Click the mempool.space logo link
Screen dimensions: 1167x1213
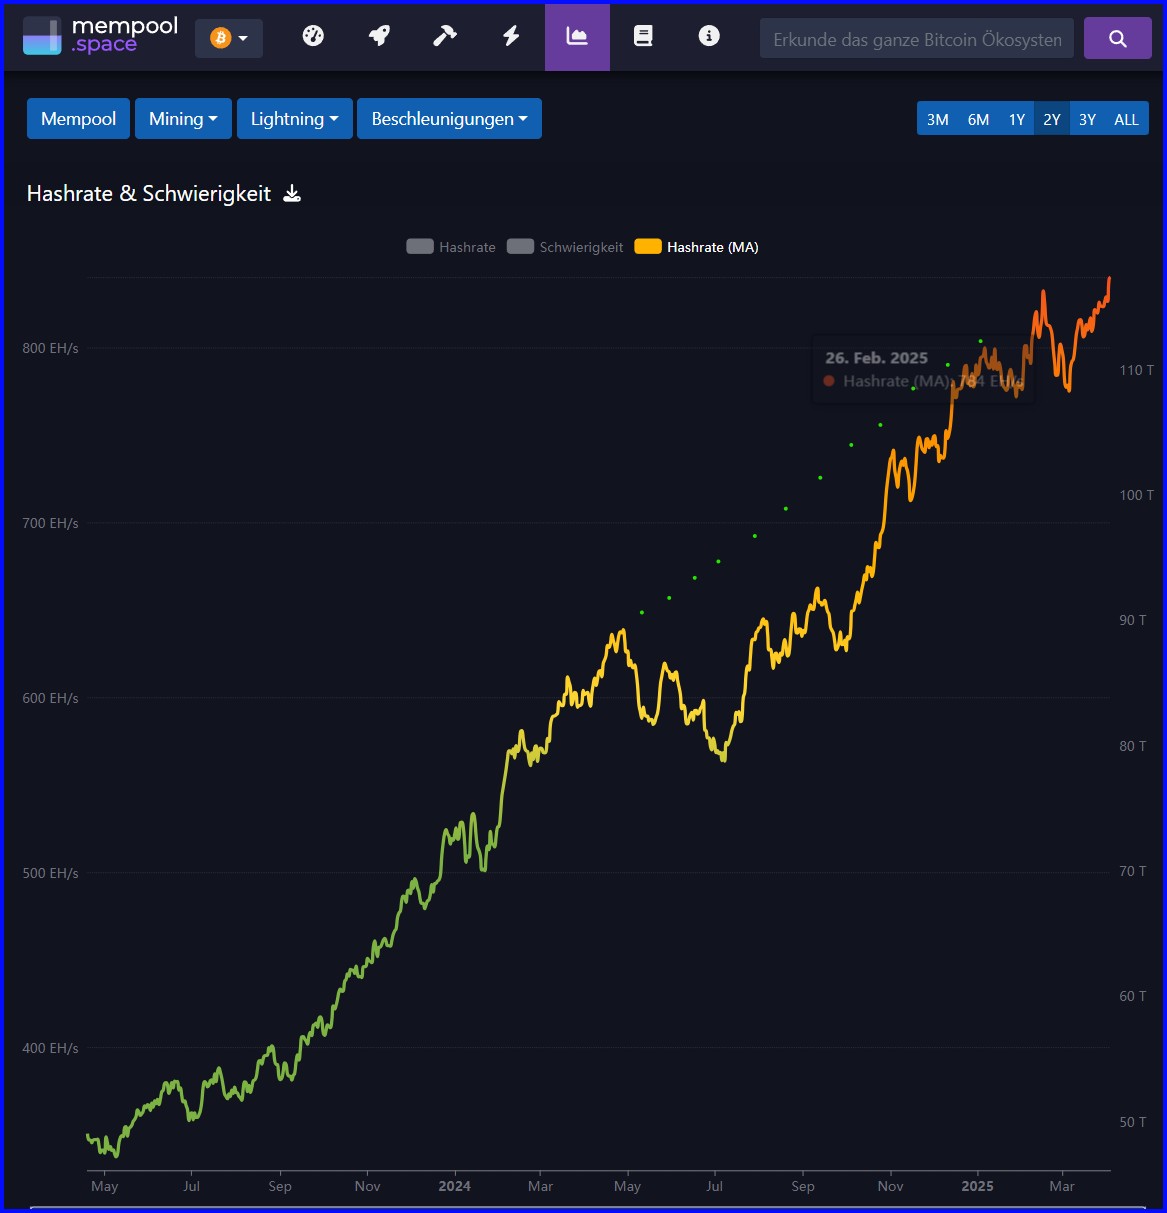click(98, 37)
